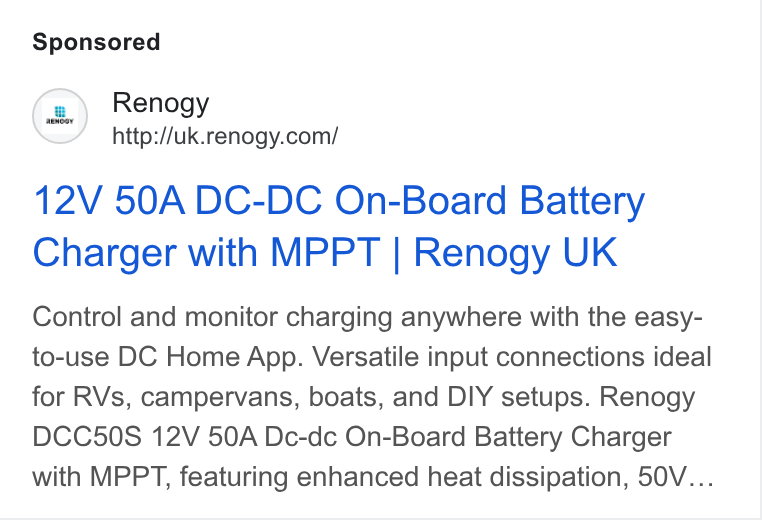Click 'Control and monitor charging' description line
762x520 pixels.
click(212, 318)
